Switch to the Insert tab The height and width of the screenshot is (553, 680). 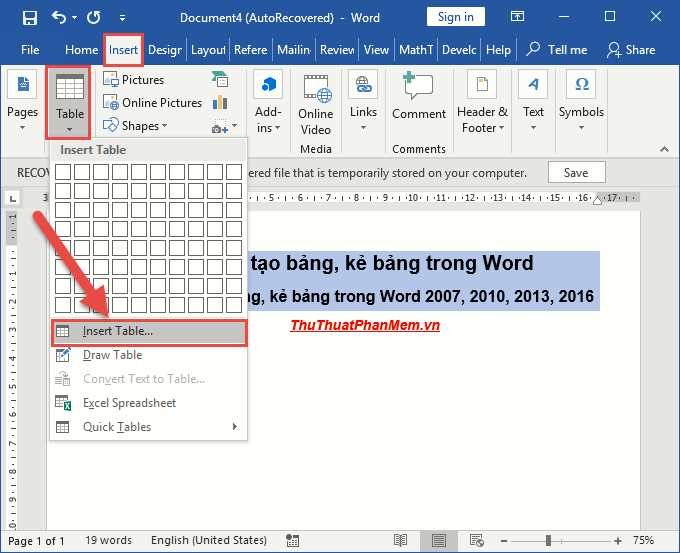tap(123, 50)
